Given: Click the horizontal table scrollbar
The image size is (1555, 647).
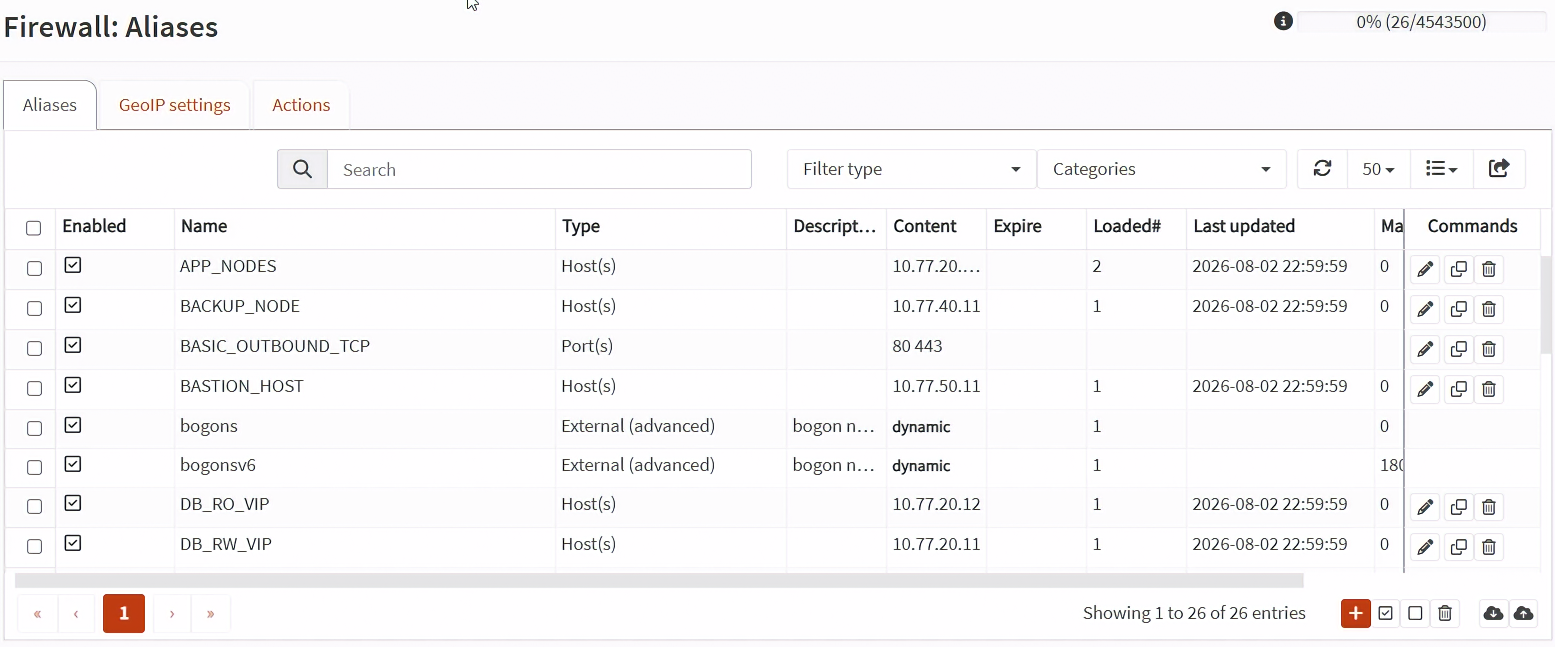Looking at the screenshot, I should click(659, 580).
